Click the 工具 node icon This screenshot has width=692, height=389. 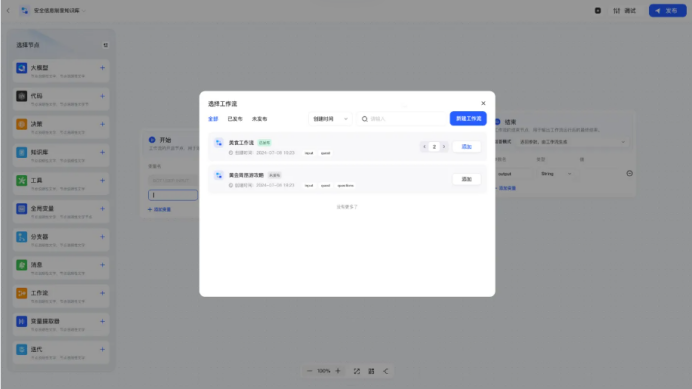pos(22,180)
